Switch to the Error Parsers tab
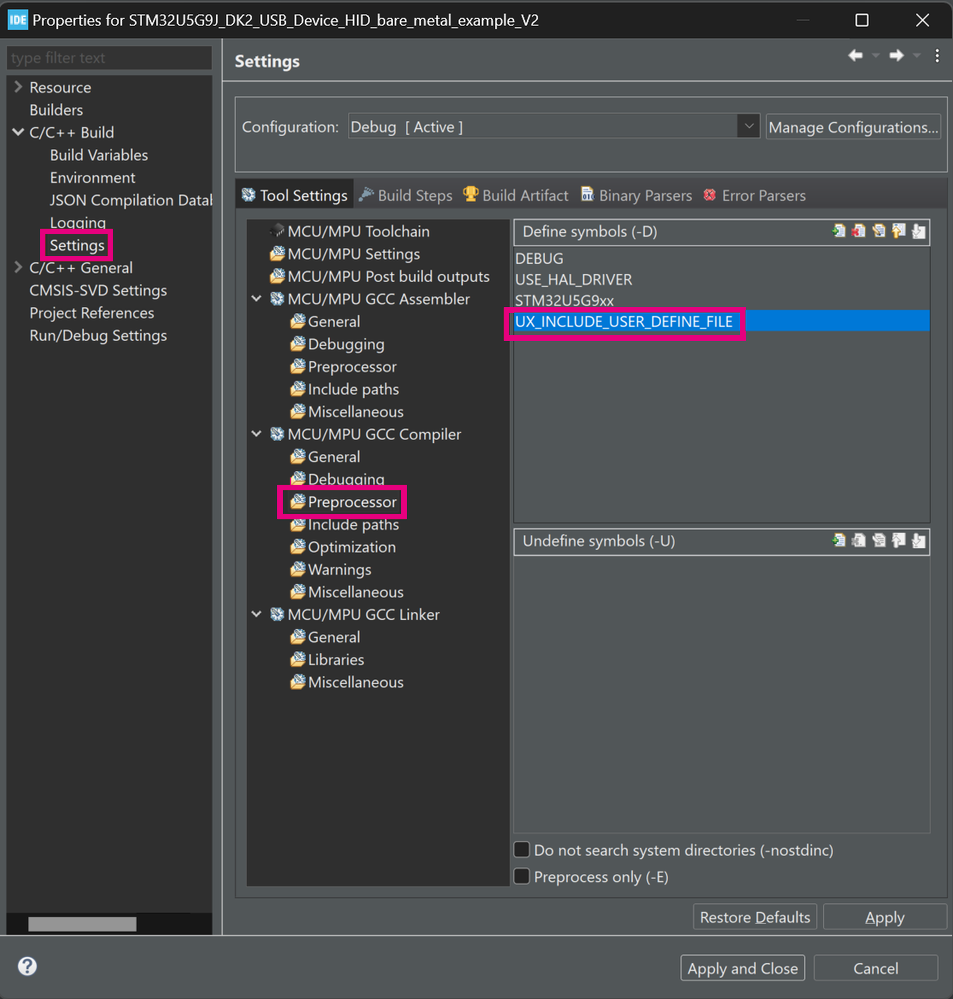This screenshot has height=999, width=953. (755, 195)
